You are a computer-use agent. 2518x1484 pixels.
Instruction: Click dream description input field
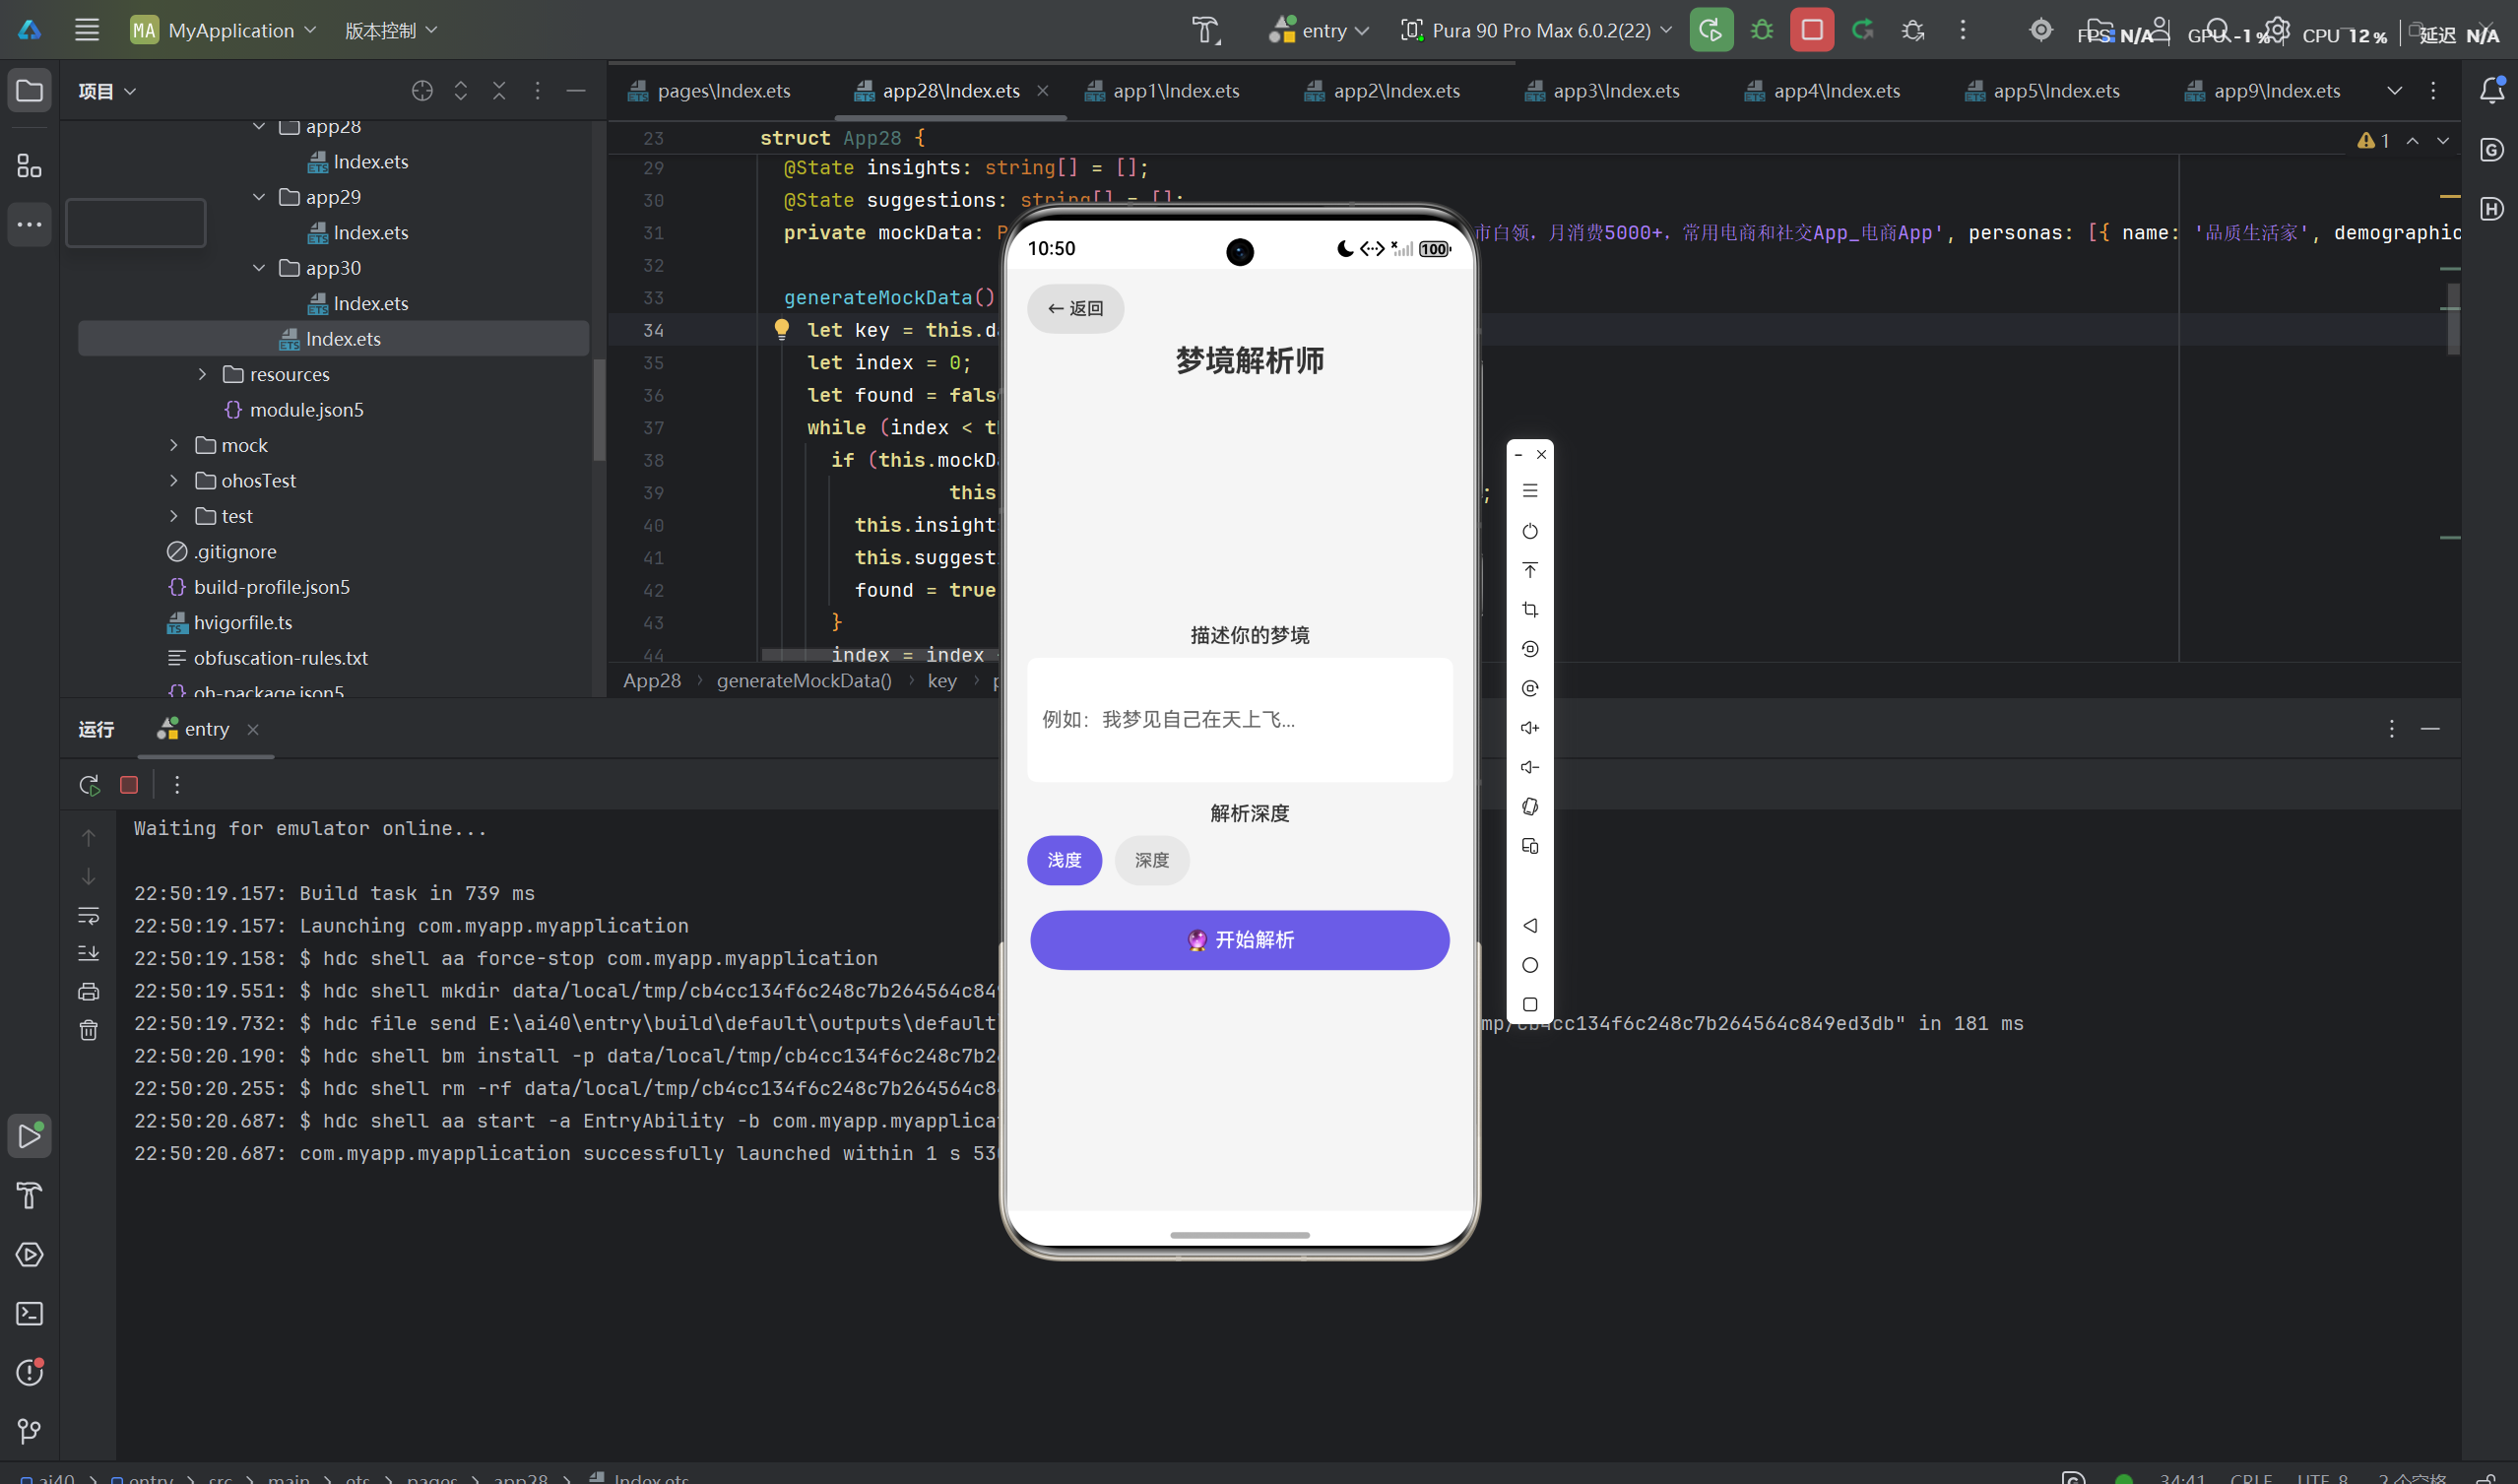(1239, 719)
